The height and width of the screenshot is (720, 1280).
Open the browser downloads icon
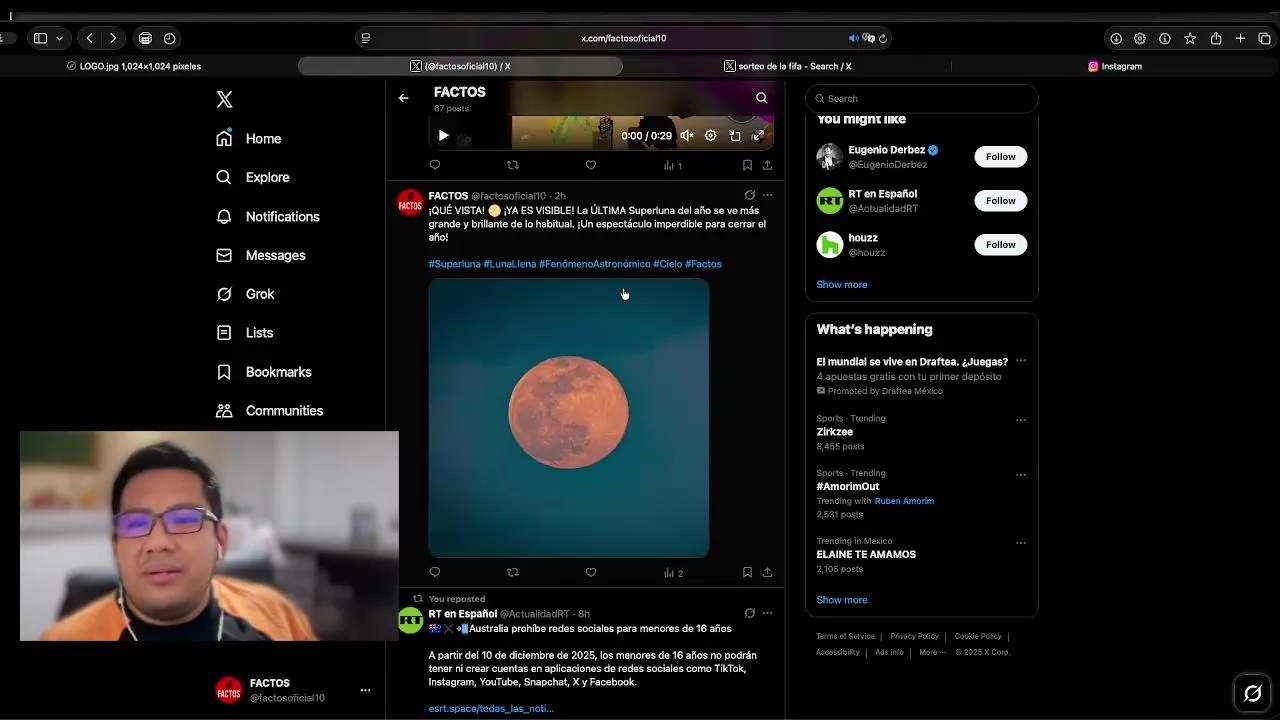(x=1116, y=38)
